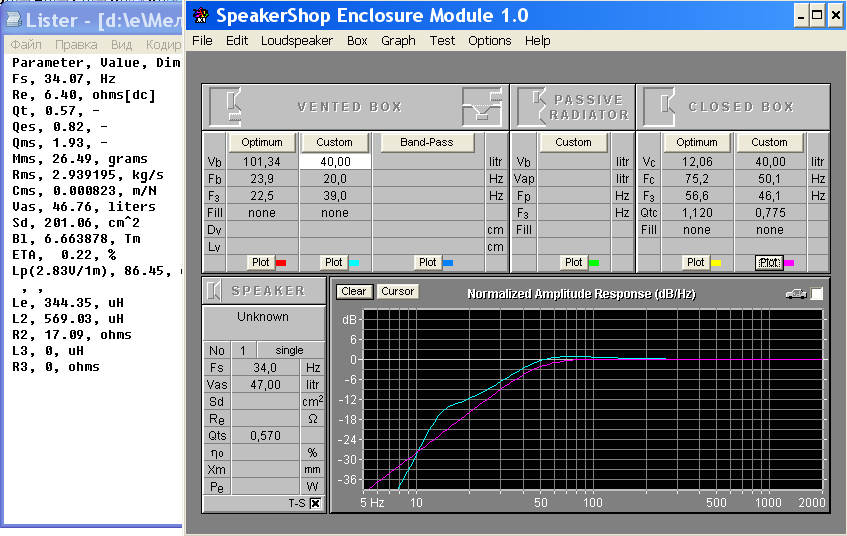Open Вид menu in Lister window
The image size is (847, 536).
point(122,44)
